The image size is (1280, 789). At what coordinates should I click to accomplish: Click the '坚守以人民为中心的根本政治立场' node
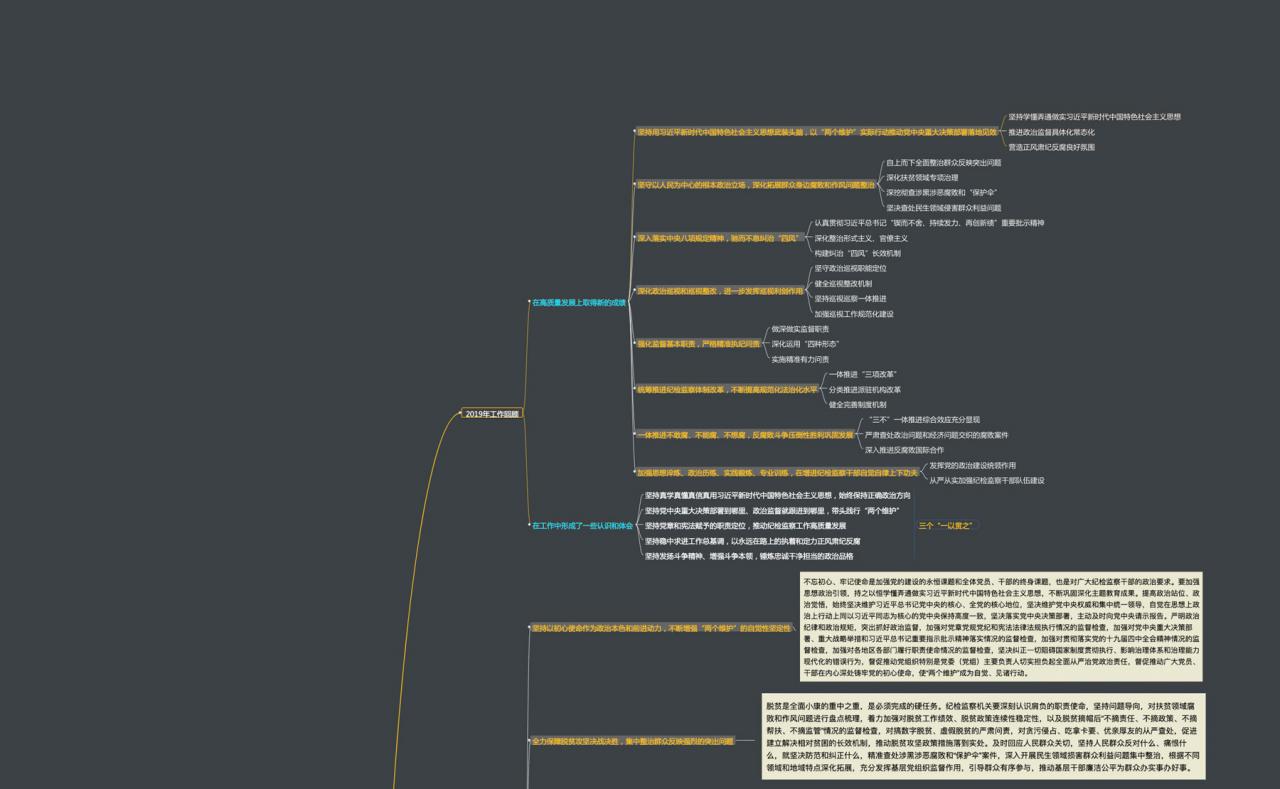tap(756, 184)
